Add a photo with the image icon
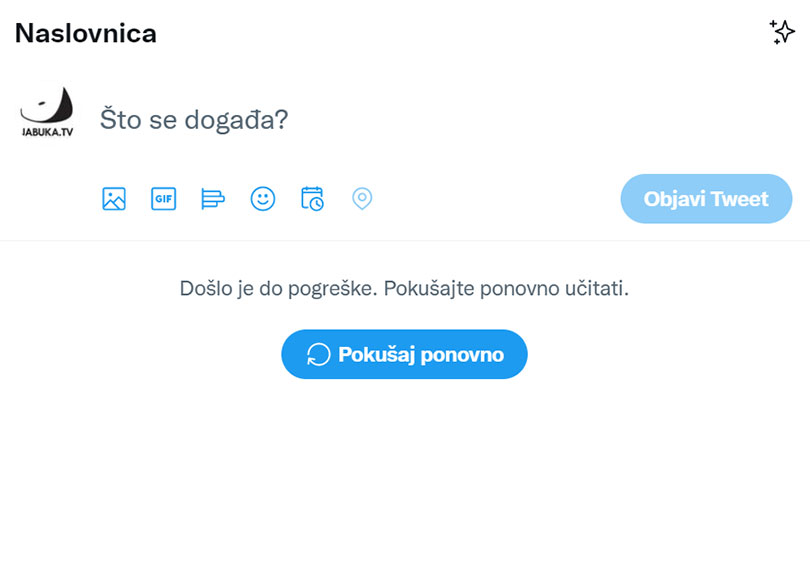 [x=114, y=199]
